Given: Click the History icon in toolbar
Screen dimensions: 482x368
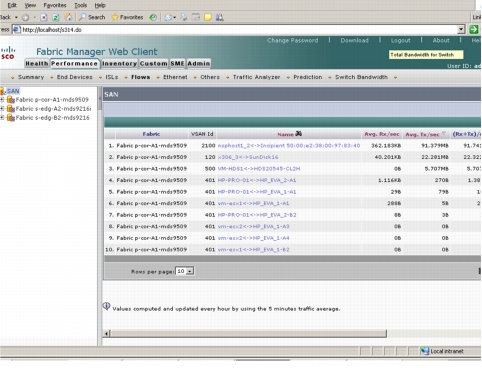Looking at the screenshot, I should [153, 17].
